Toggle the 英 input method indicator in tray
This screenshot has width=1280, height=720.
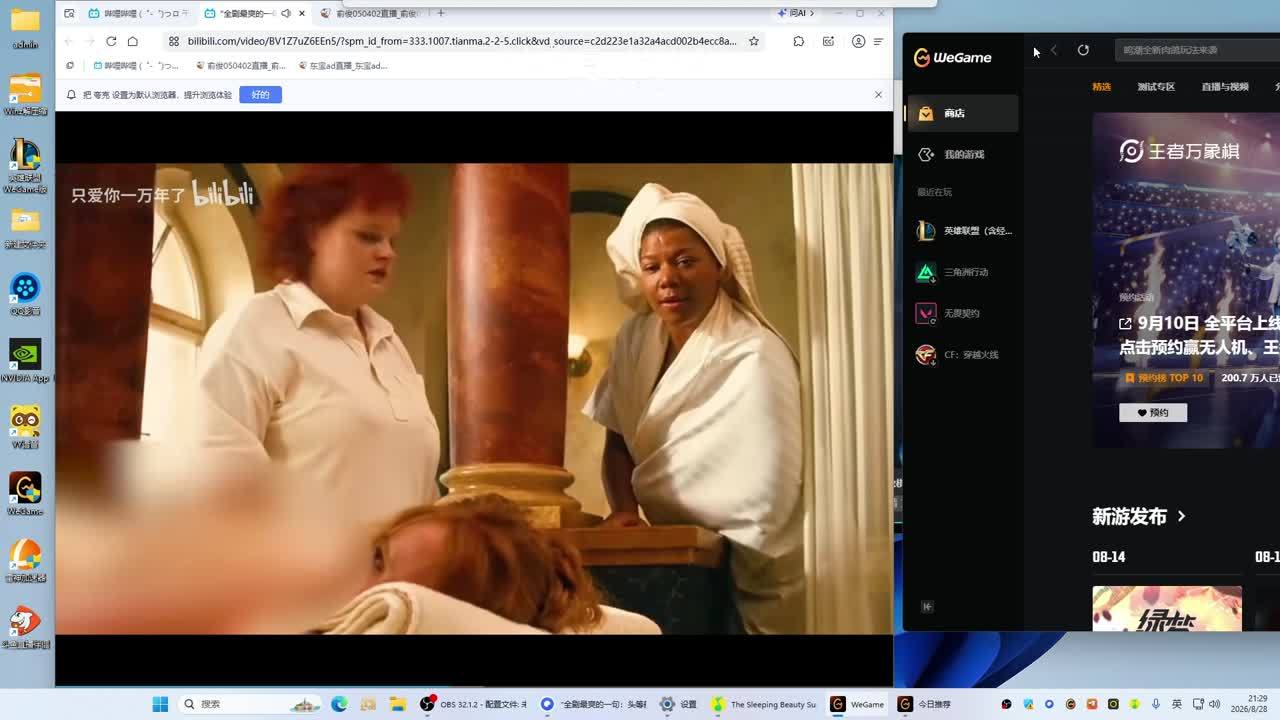pos(1177,704)
